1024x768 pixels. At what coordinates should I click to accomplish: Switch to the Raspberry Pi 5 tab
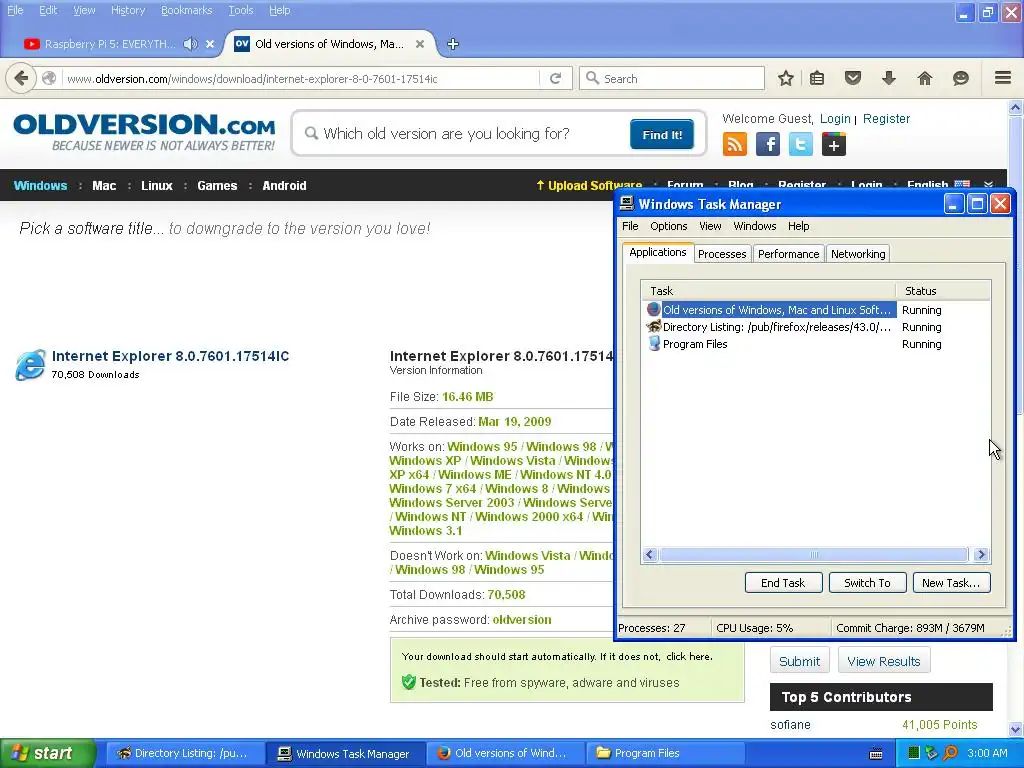(x=110, y=44)
